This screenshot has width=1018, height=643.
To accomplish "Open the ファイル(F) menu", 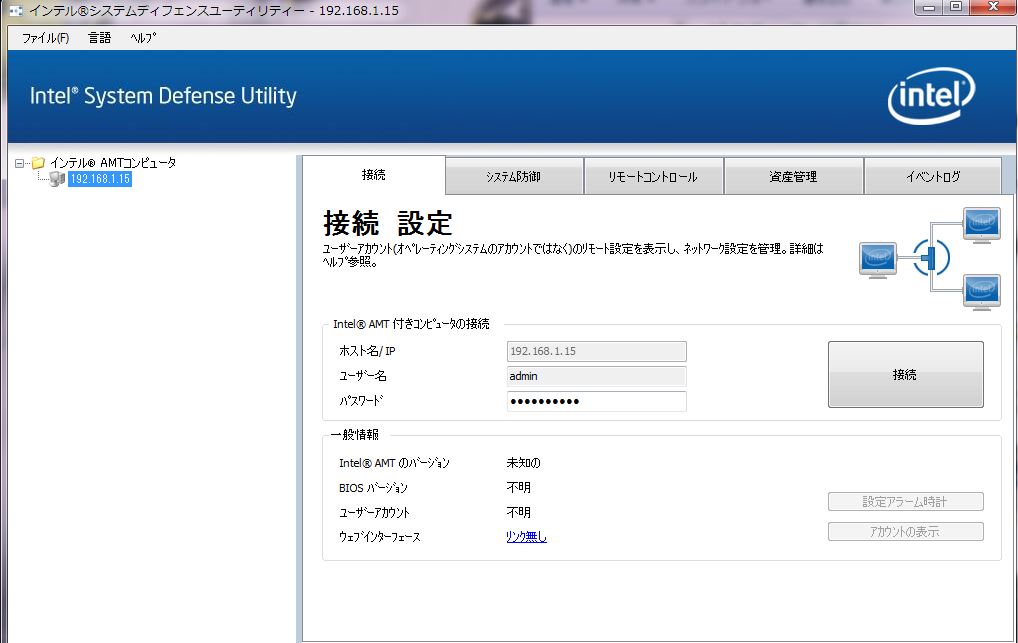I will coord(45,38).
